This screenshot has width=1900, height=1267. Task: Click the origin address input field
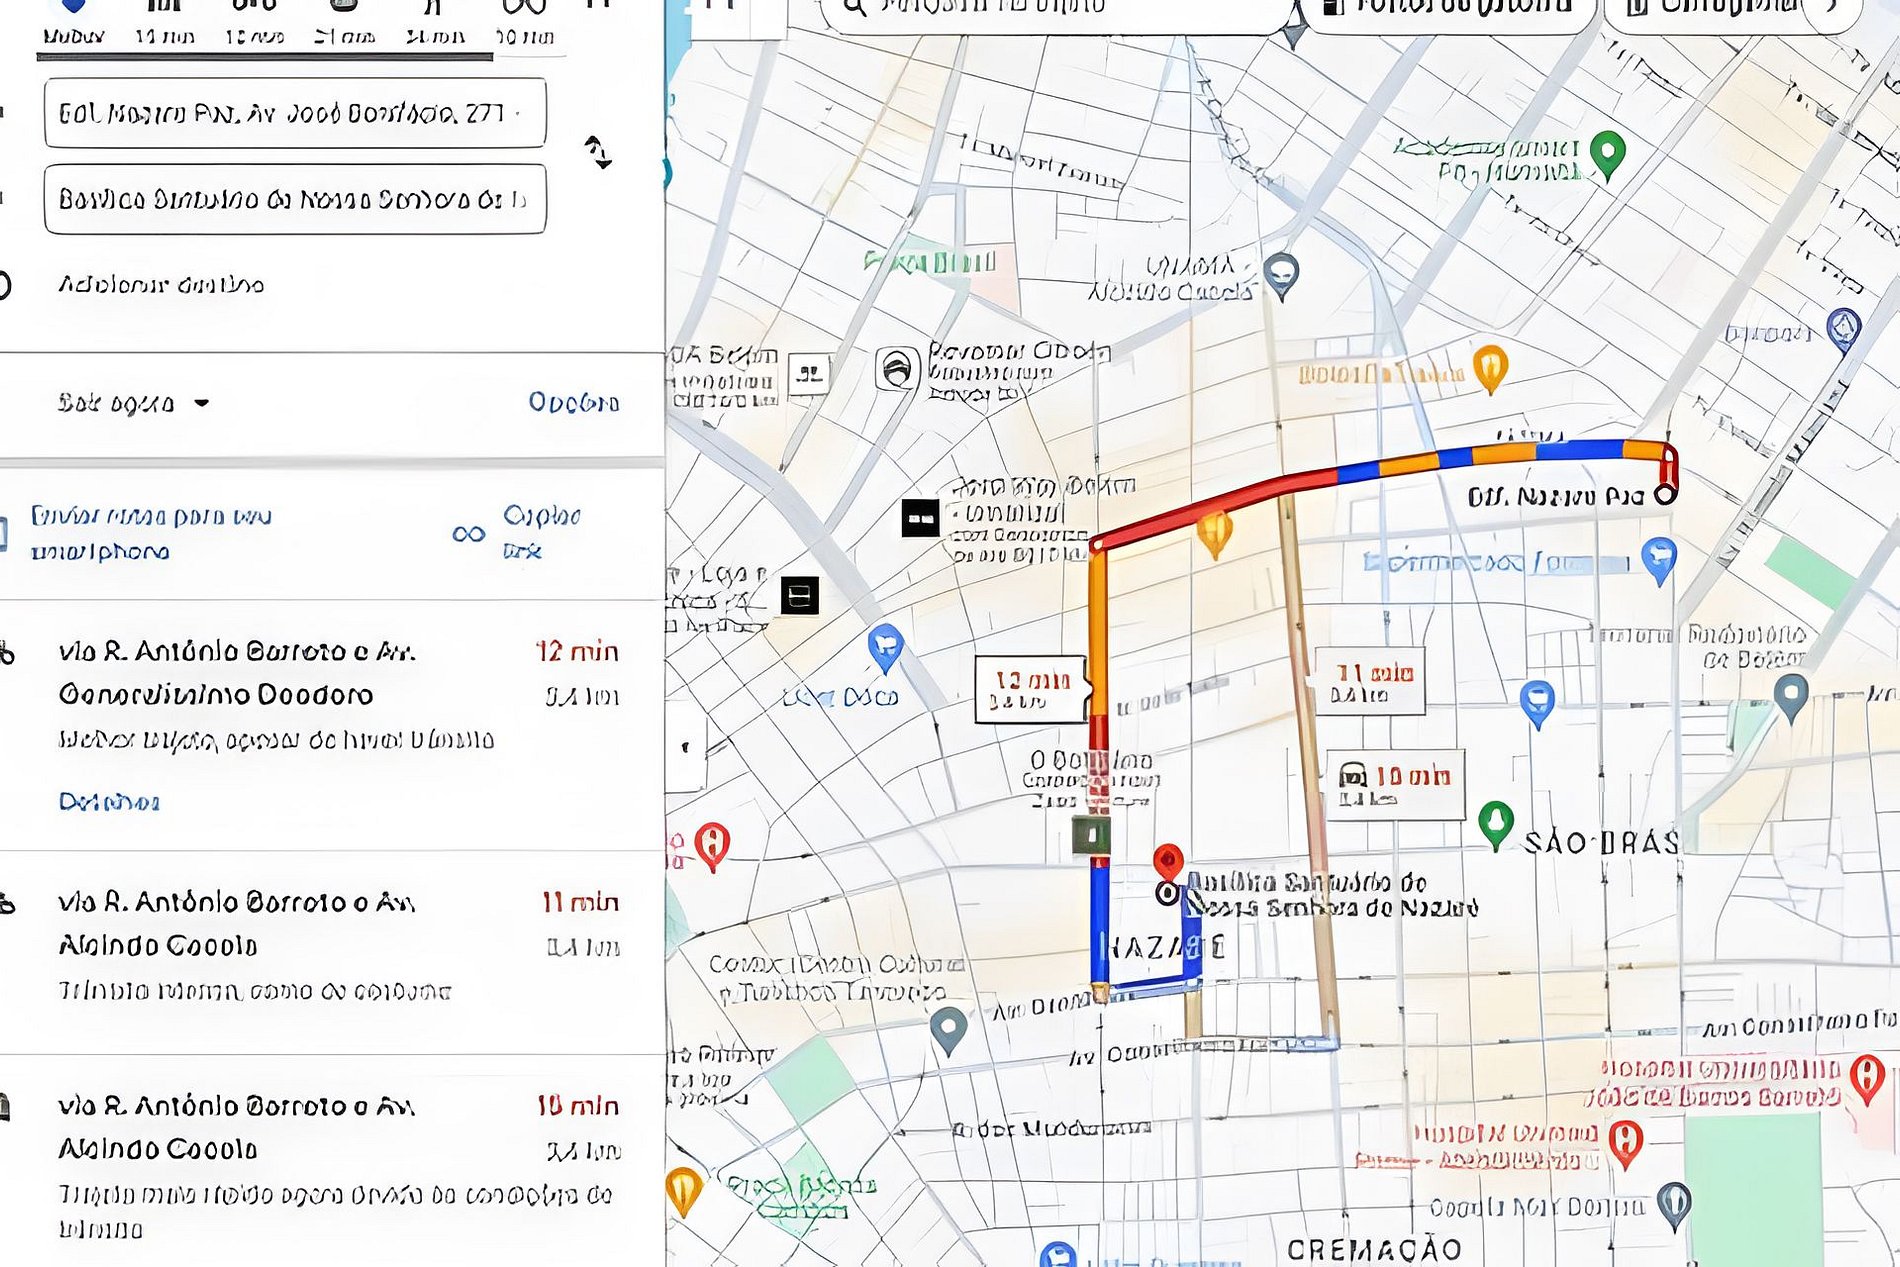point(295,113)
